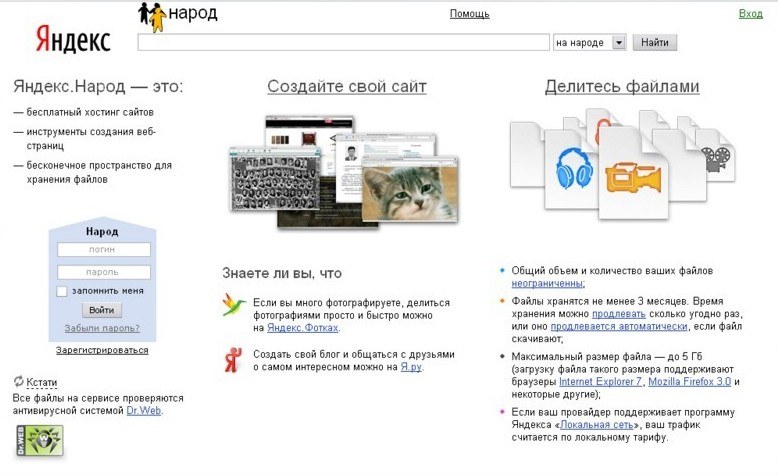Click the Найти search button

(654, 43)
